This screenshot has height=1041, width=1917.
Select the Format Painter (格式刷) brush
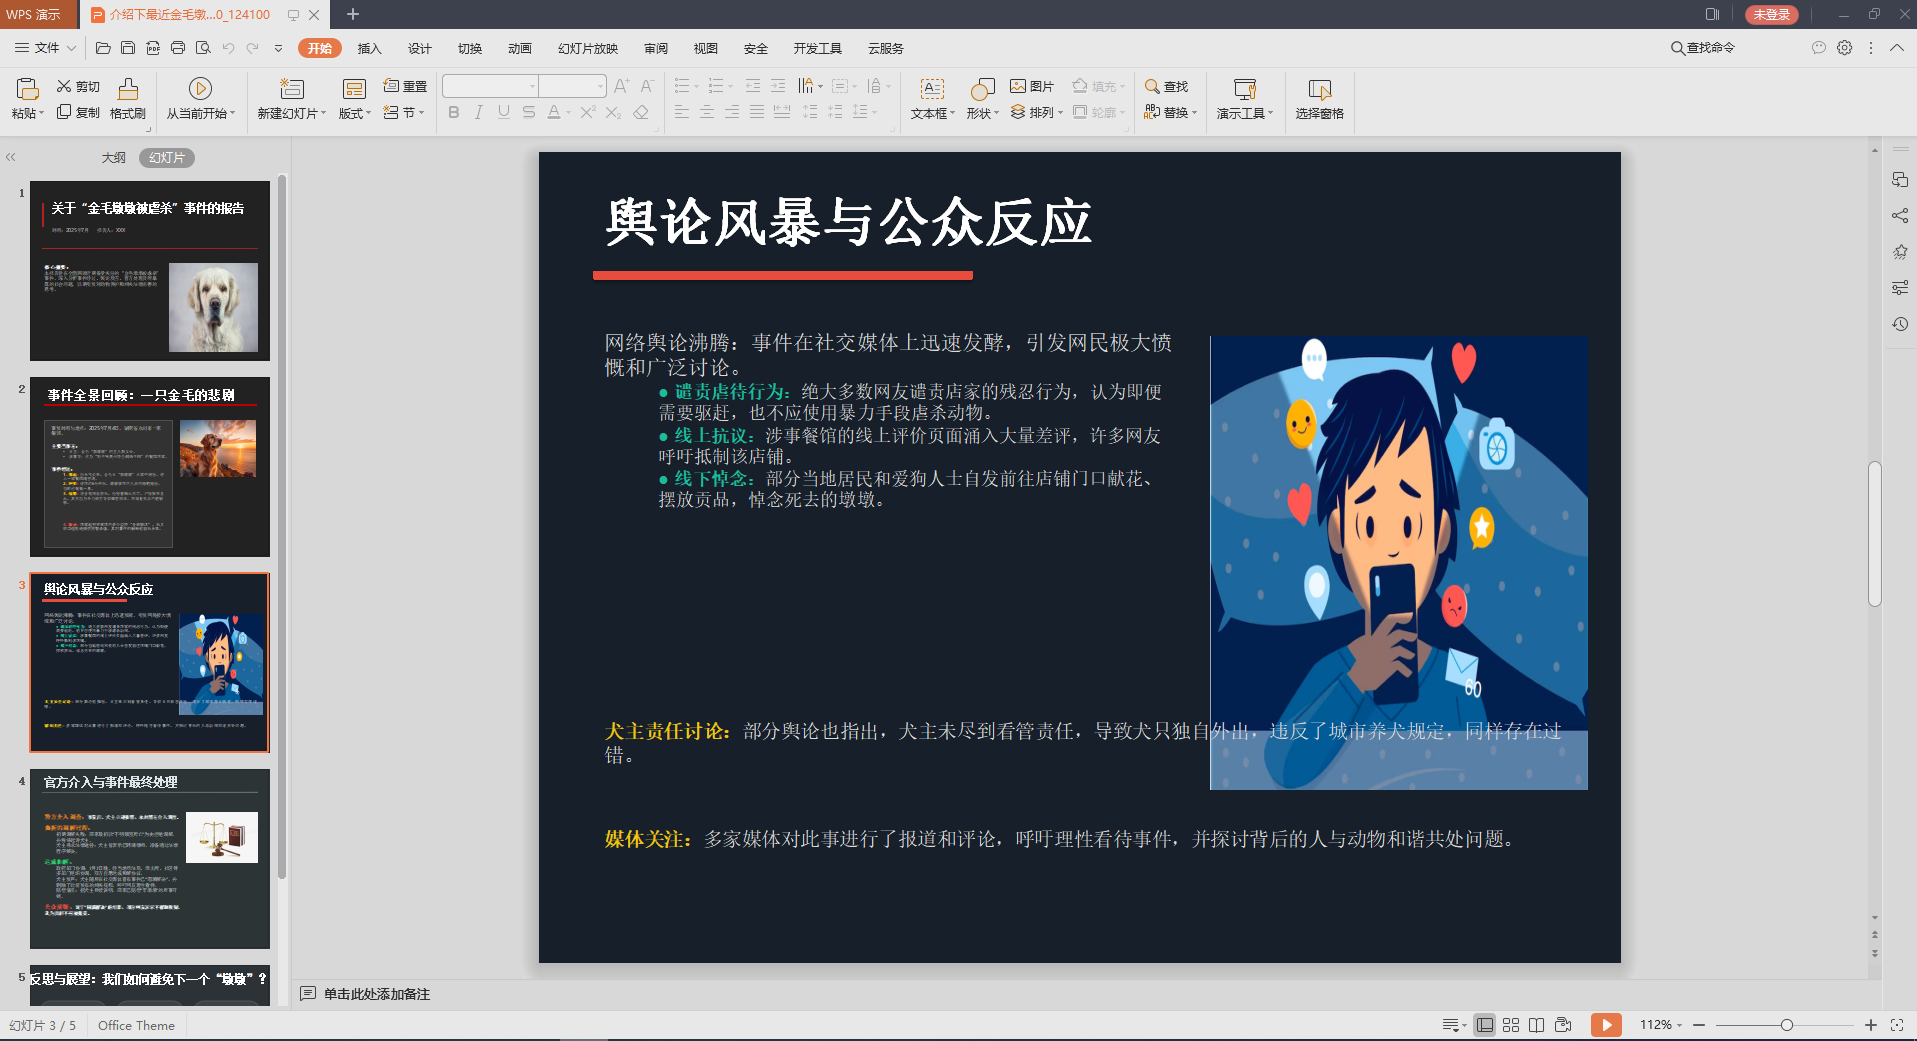coord(128,98)
